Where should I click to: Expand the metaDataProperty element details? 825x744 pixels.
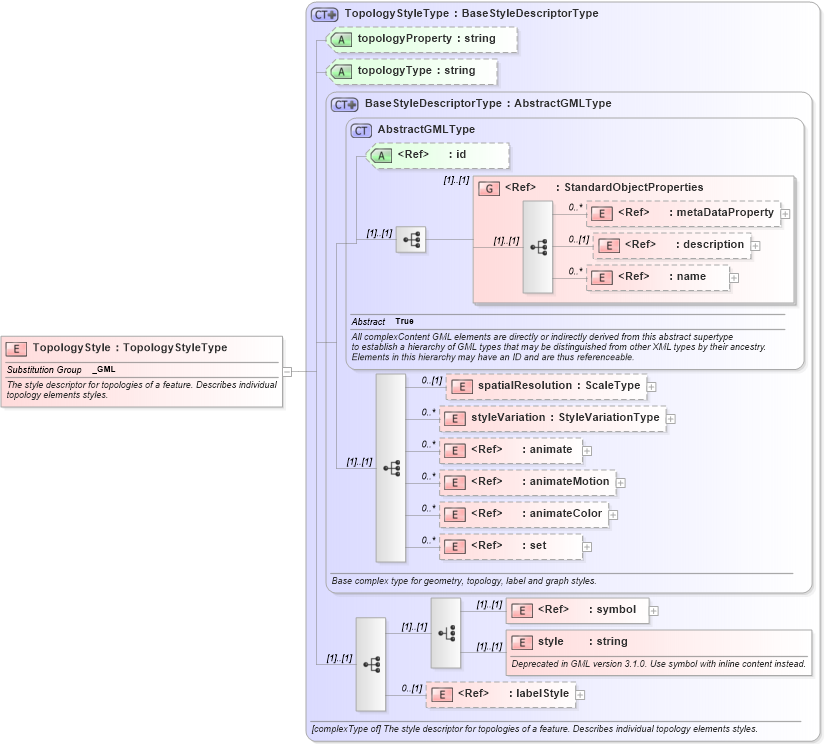tap(785, 213)
